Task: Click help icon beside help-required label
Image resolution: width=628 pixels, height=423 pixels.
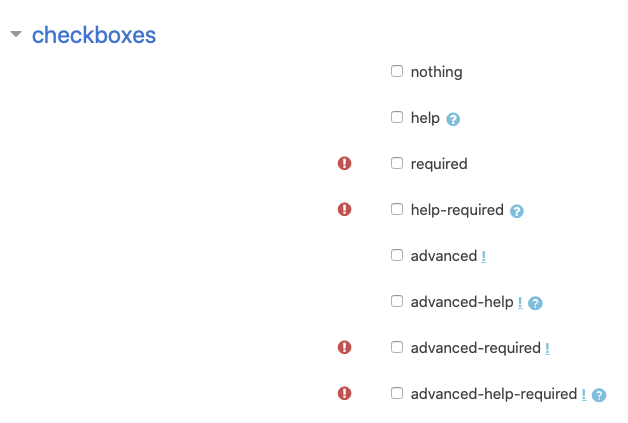Action: click(517, 211)
